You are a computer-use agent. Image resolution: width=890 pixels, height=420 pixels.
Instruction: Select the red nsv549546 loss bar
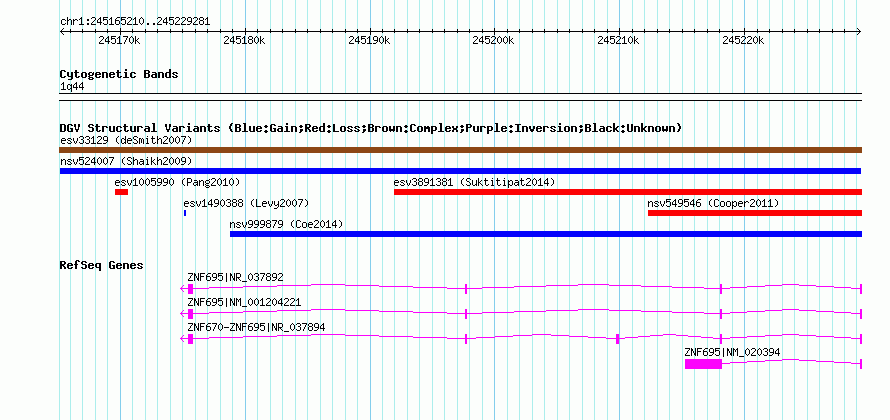(755, 213)
